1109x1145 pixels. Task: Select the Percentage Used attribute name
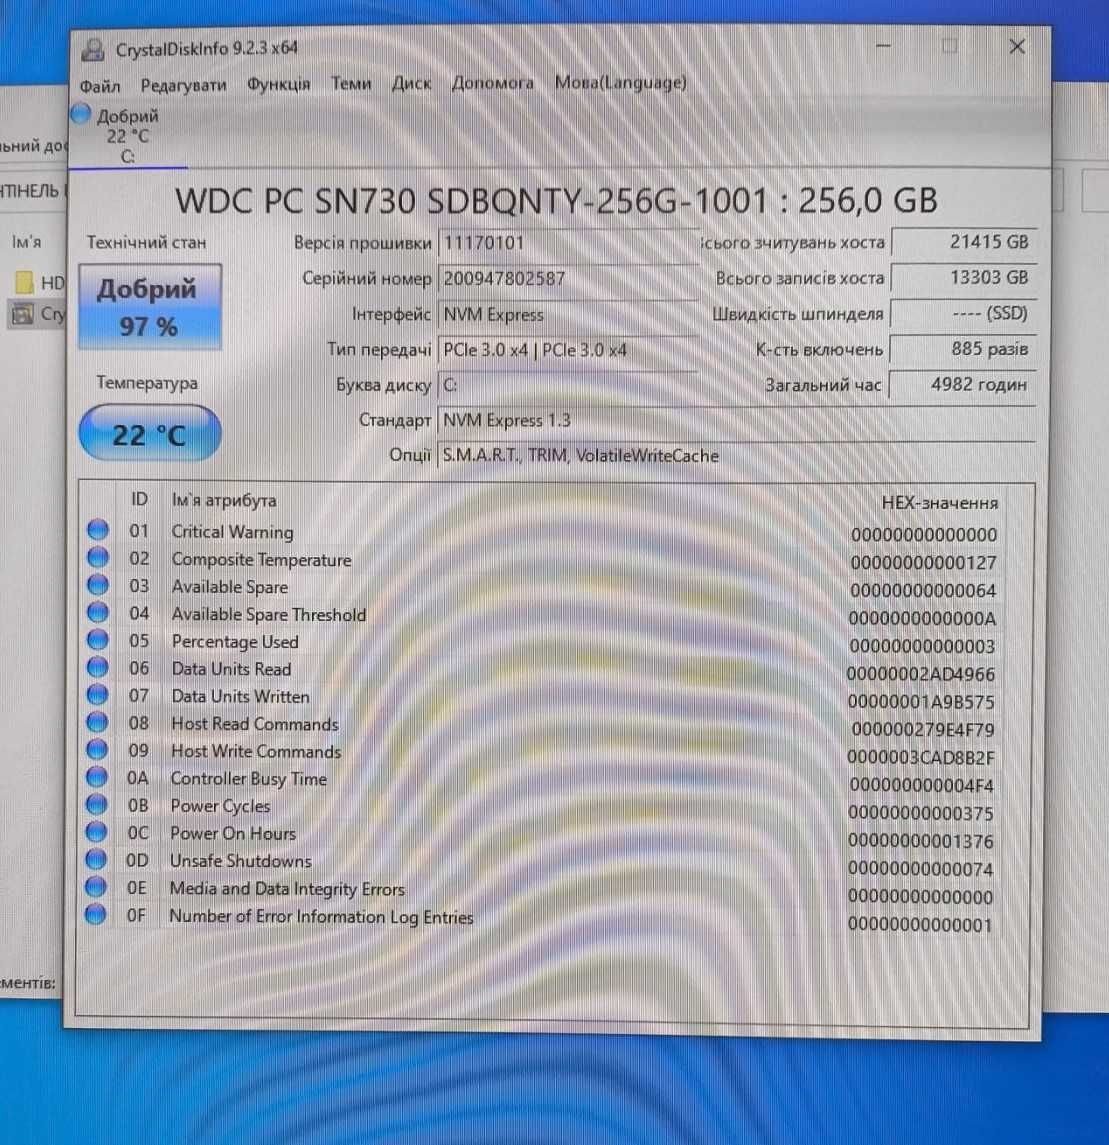(235, 642)
